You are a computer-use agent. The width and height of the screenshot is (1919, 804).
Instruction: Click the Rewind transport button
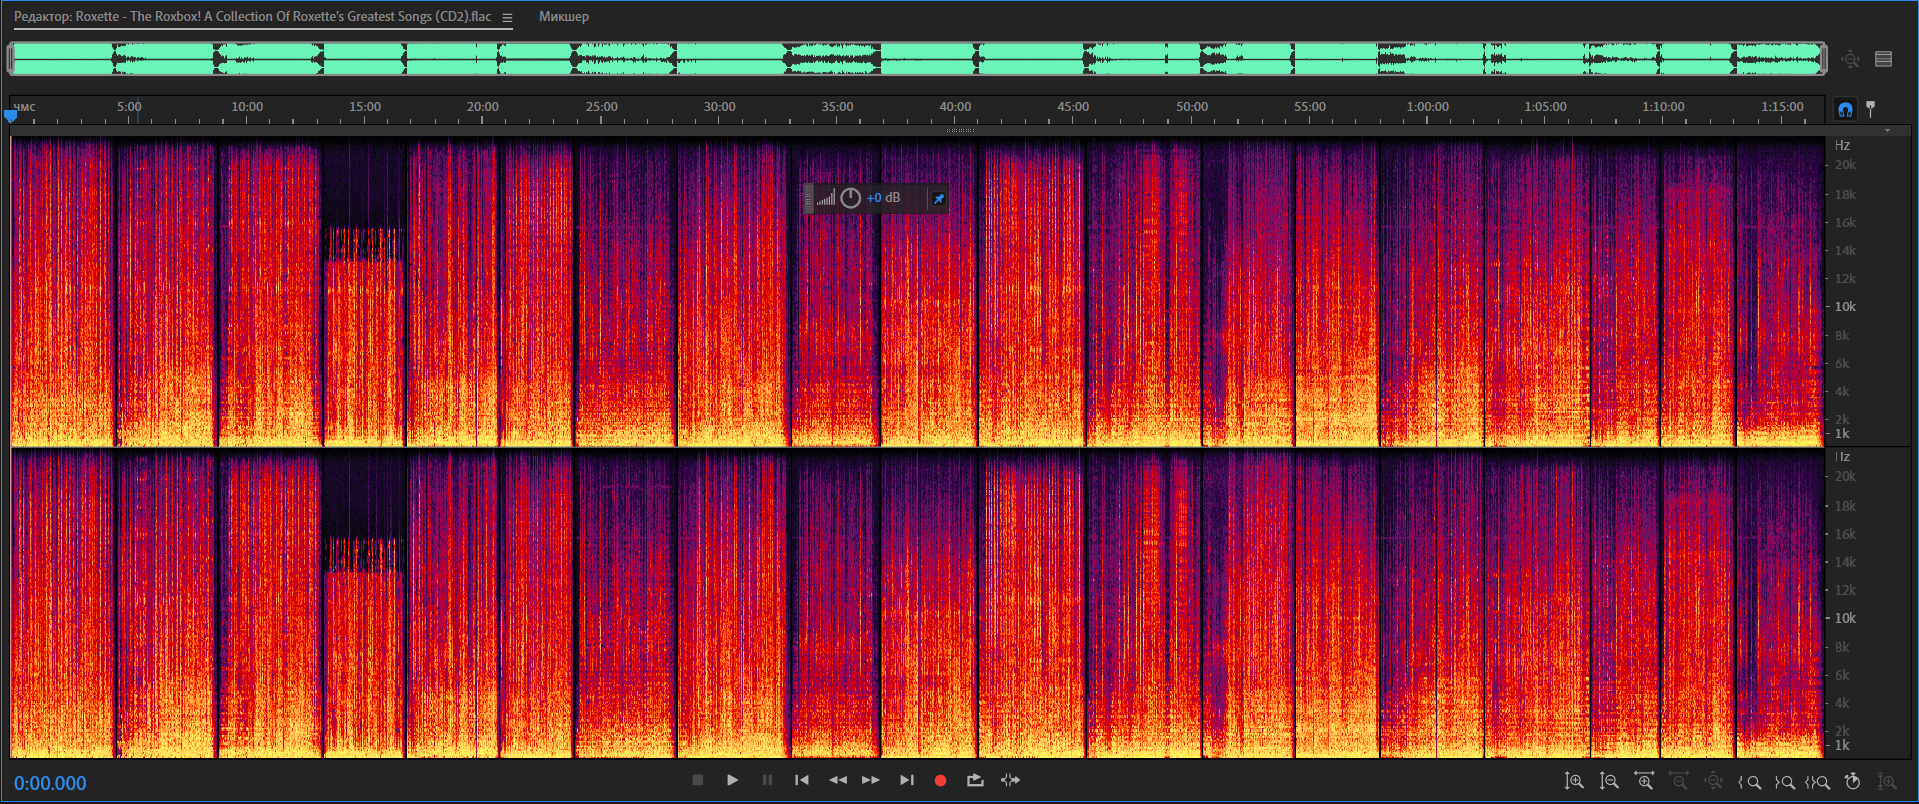pos(838,780)
